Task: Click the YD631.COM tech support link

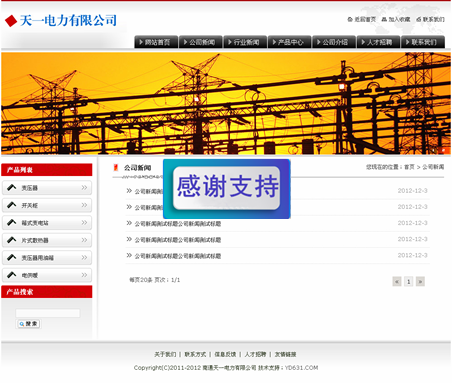Action: click(302, 368)
